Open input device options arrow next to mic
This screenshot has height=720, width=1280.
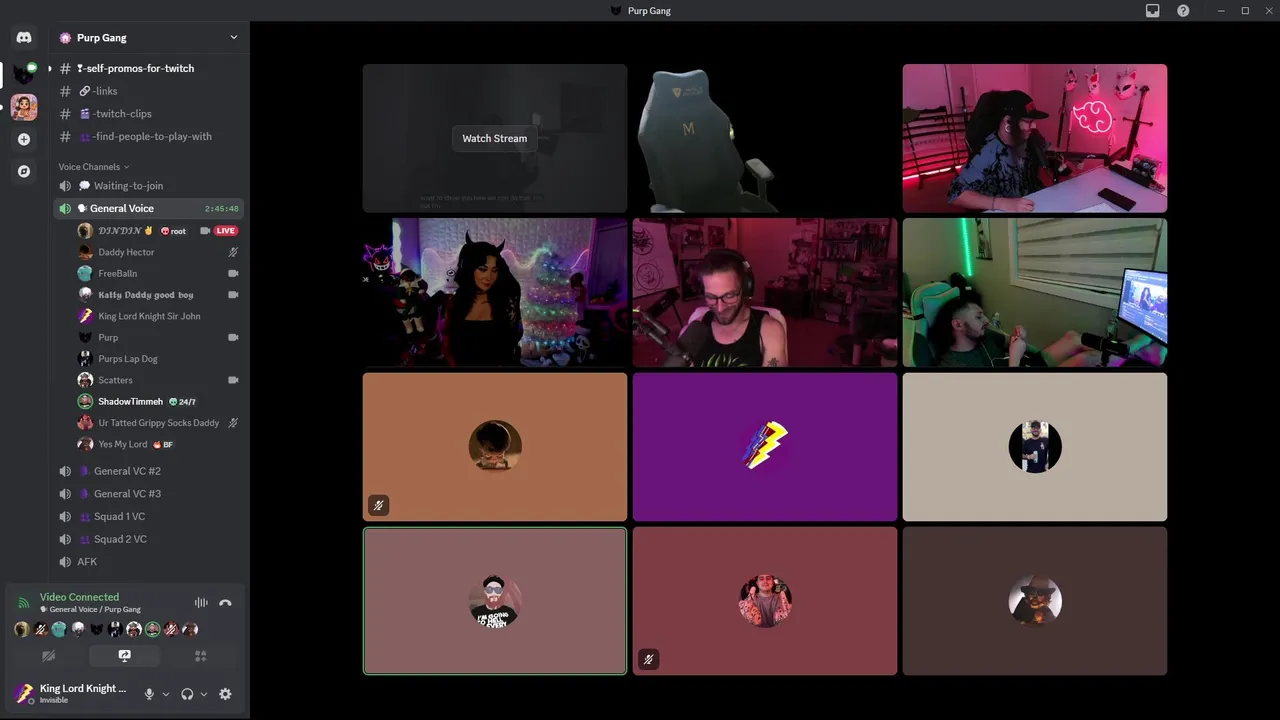click(x=166, y=694)
